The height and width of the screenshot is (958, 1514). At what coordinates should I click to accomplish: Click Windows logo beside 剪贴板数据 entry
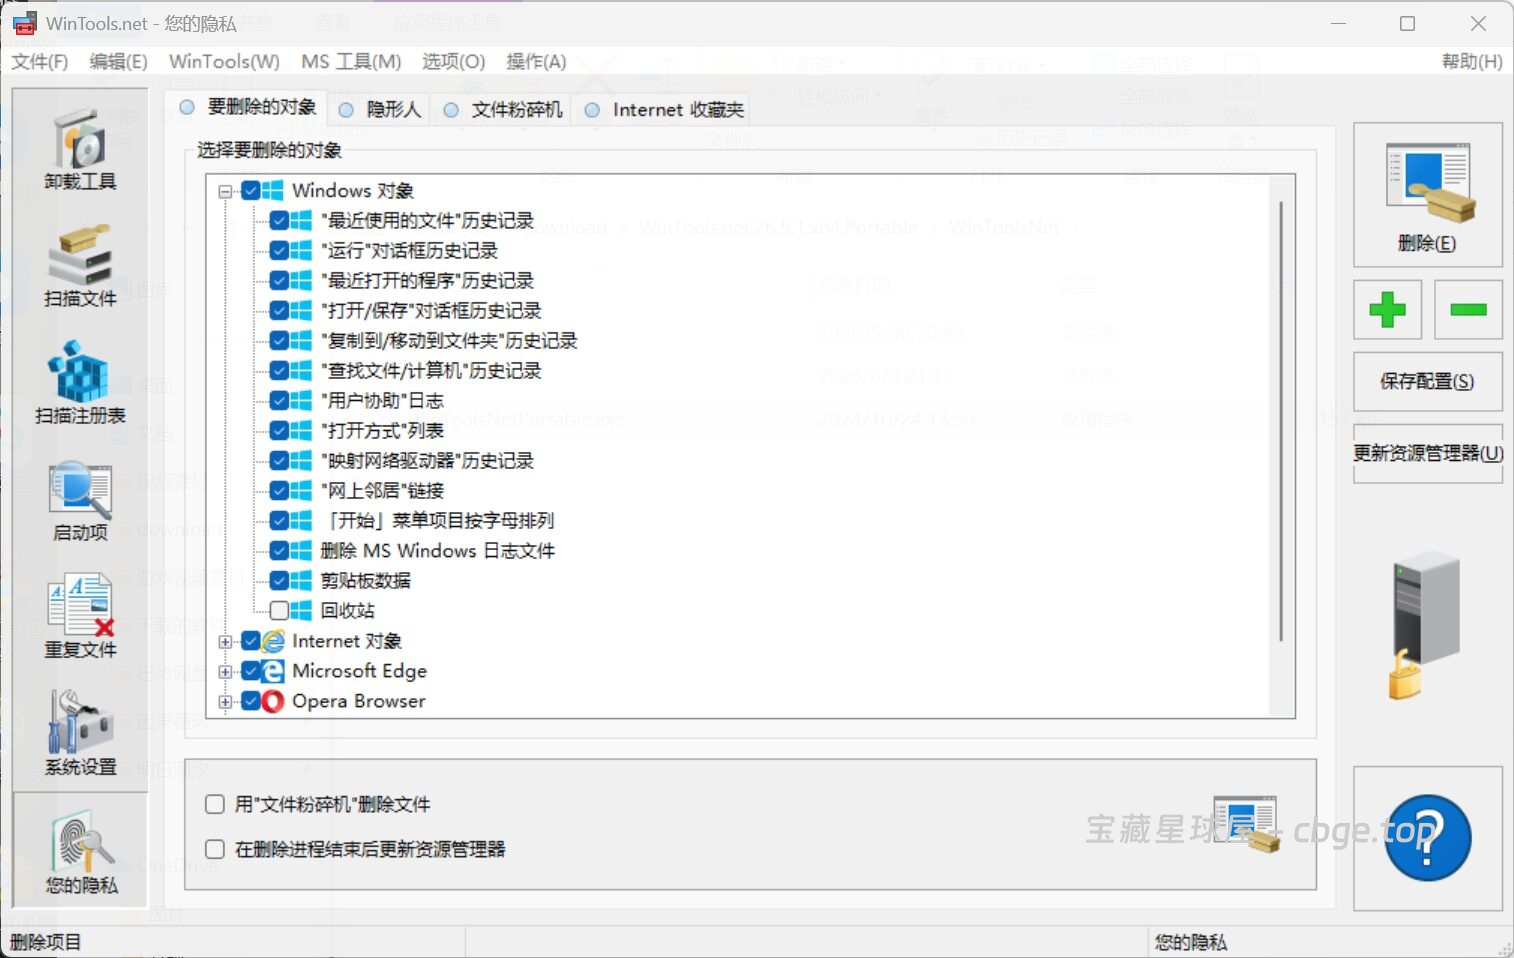[x=301, y=581]
